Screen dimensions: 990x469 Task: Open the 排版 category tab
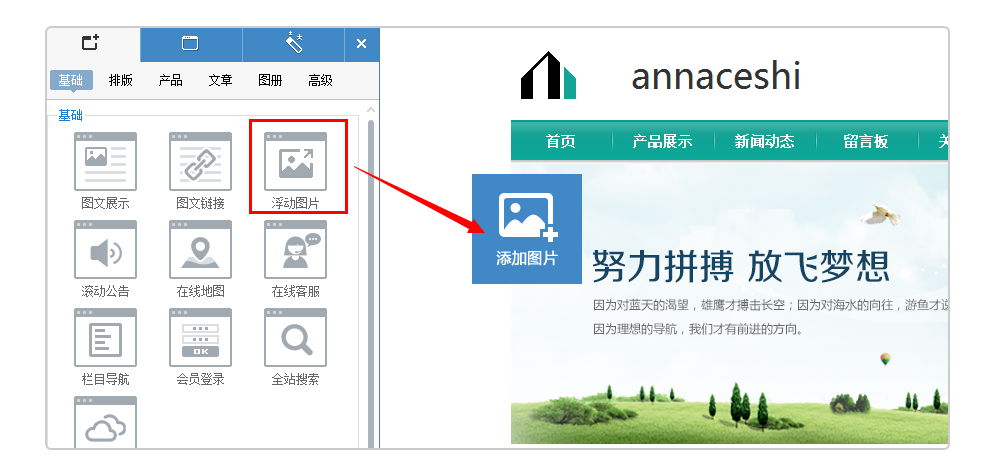click(121, 80)
